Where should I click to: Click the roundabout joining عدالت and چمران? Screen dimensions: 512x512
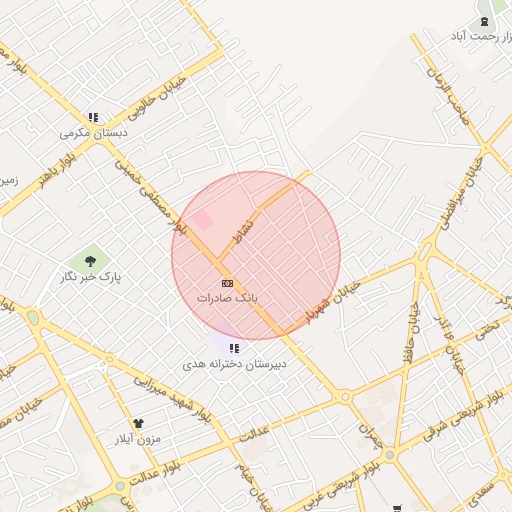pos(345,397)
